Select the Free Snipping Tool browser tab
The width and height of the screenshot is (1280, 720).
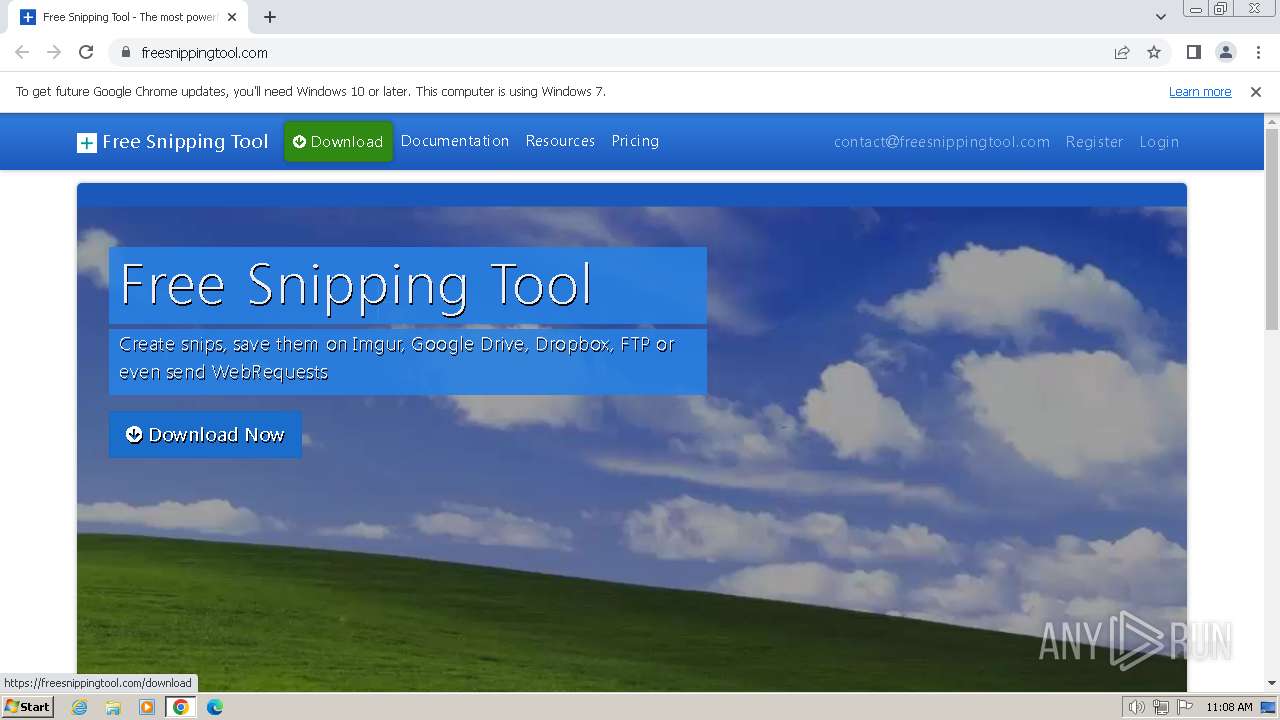pos(128,17)
